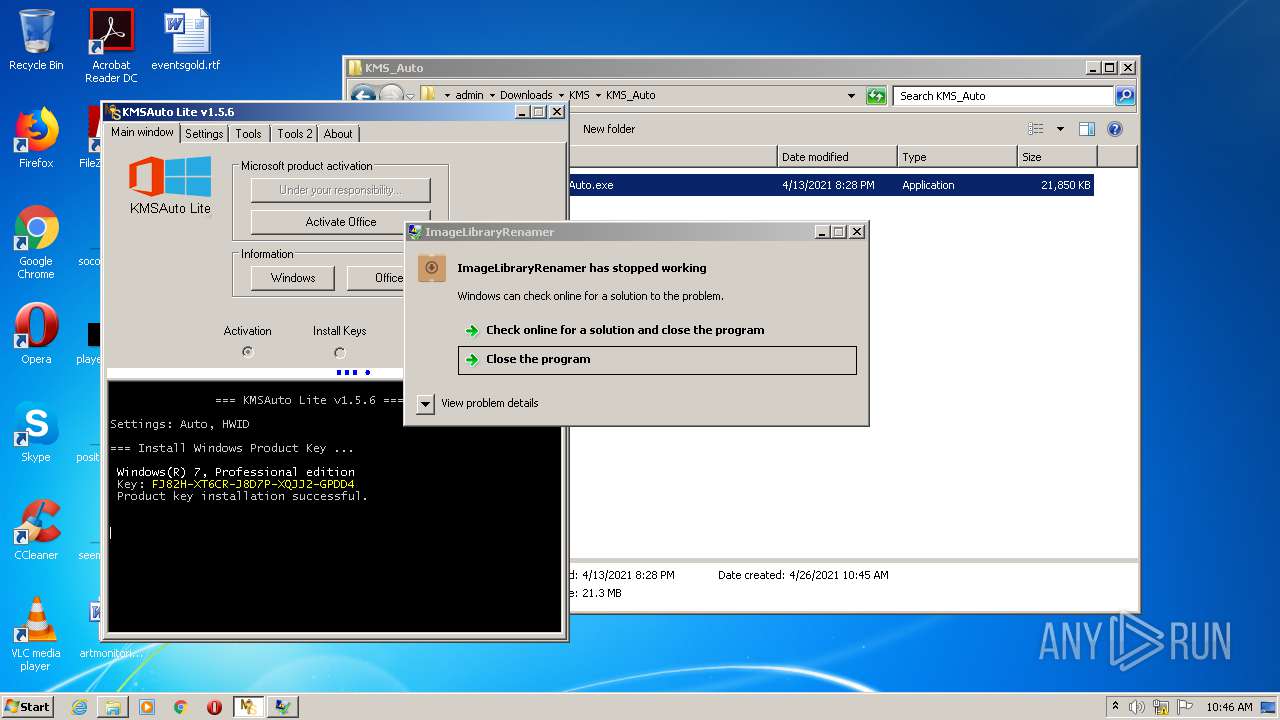Viewport: 1280px width, 720px height.
Task: Click the Explorer Back navigation arrow
Action: 362,95
